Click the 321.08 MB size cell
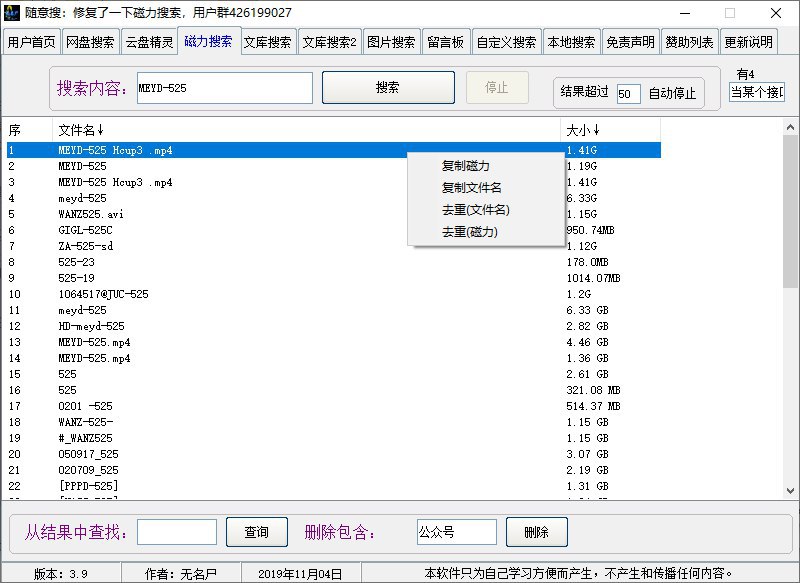Image resolution: width=800 pixels, height=583 pixels. pyautogui.click(x=593, y=390)
